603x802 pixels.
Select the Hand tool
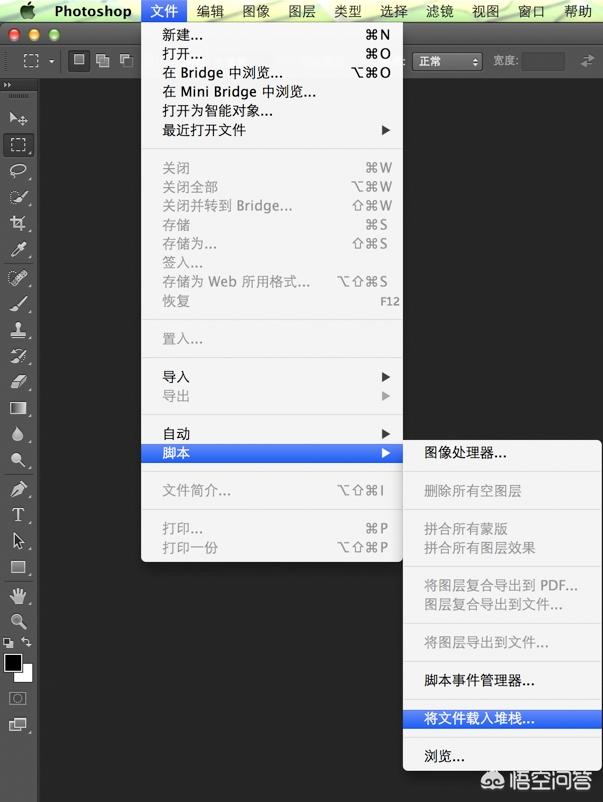(18, 595)
